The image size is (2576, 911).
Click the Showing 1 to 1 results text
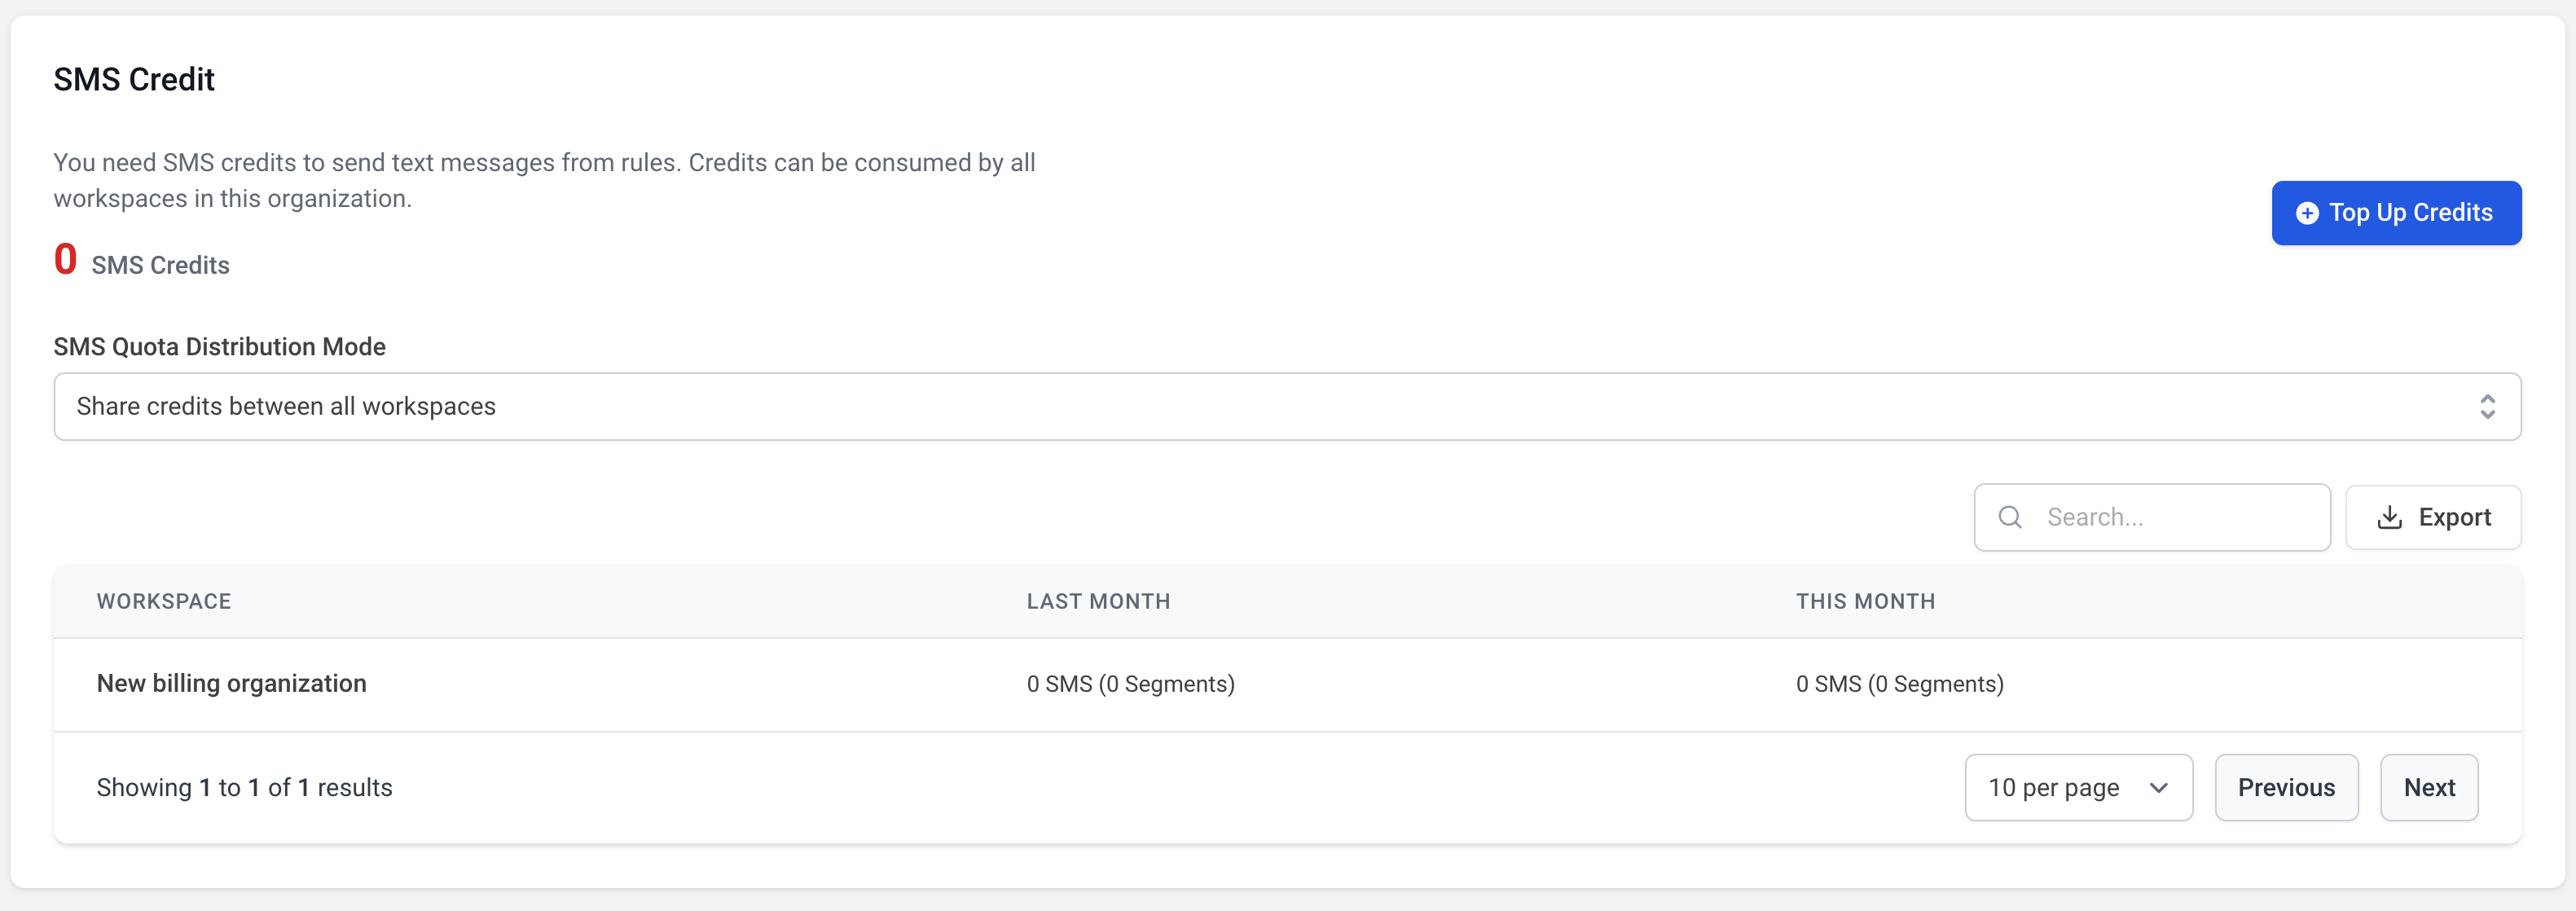tap(244, 788)
